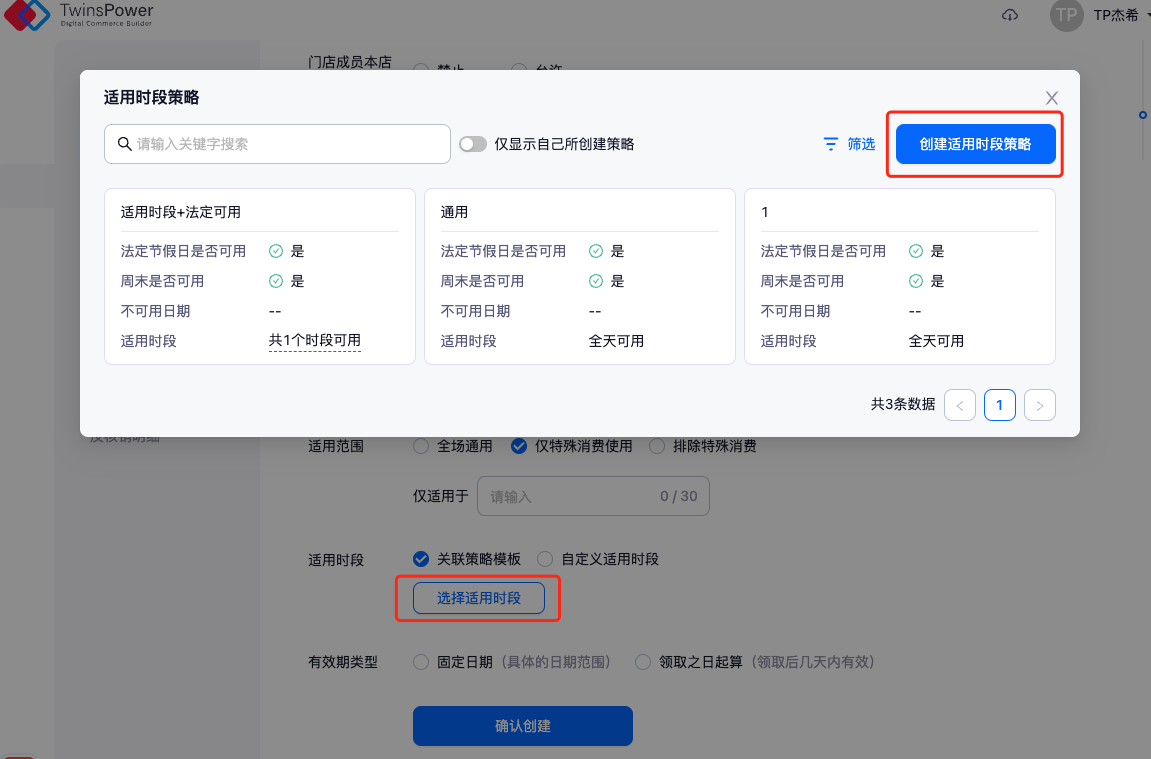Select page 1 in pagination

point(999,405)
